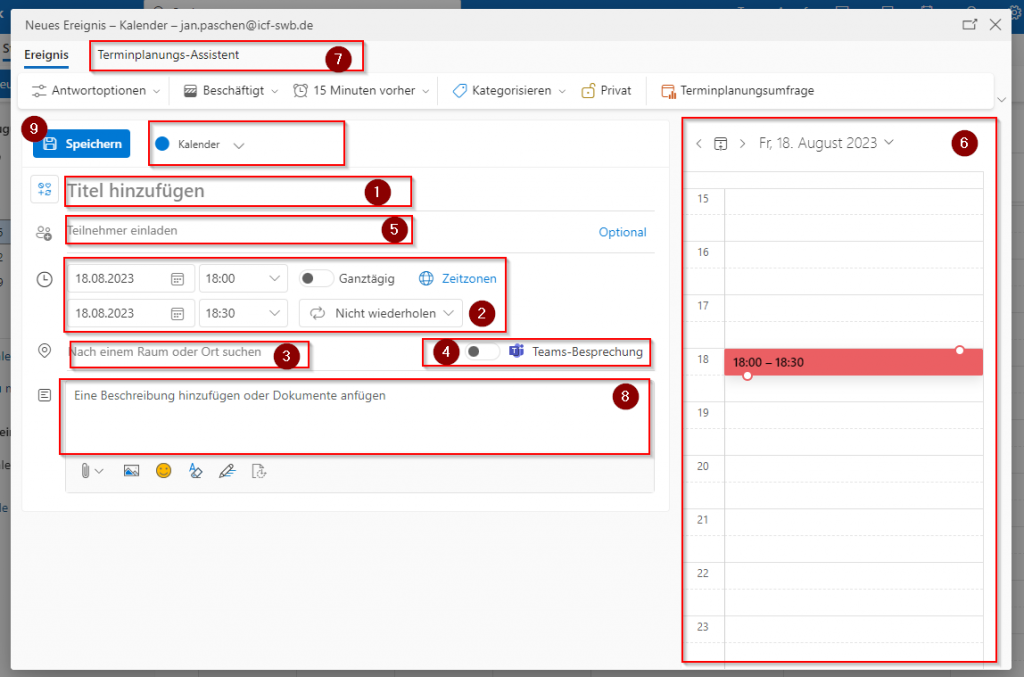Image resolution: width=1024 pixels, height=677 pixels.
Task: Expand the start time 18:00 dropdown
Action: [x=274, y=279]
